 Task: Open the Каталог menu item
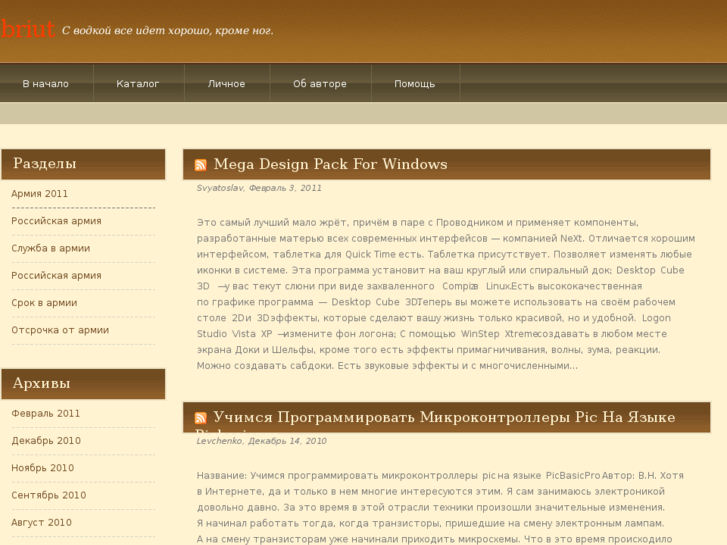click(x=137, y=83)
